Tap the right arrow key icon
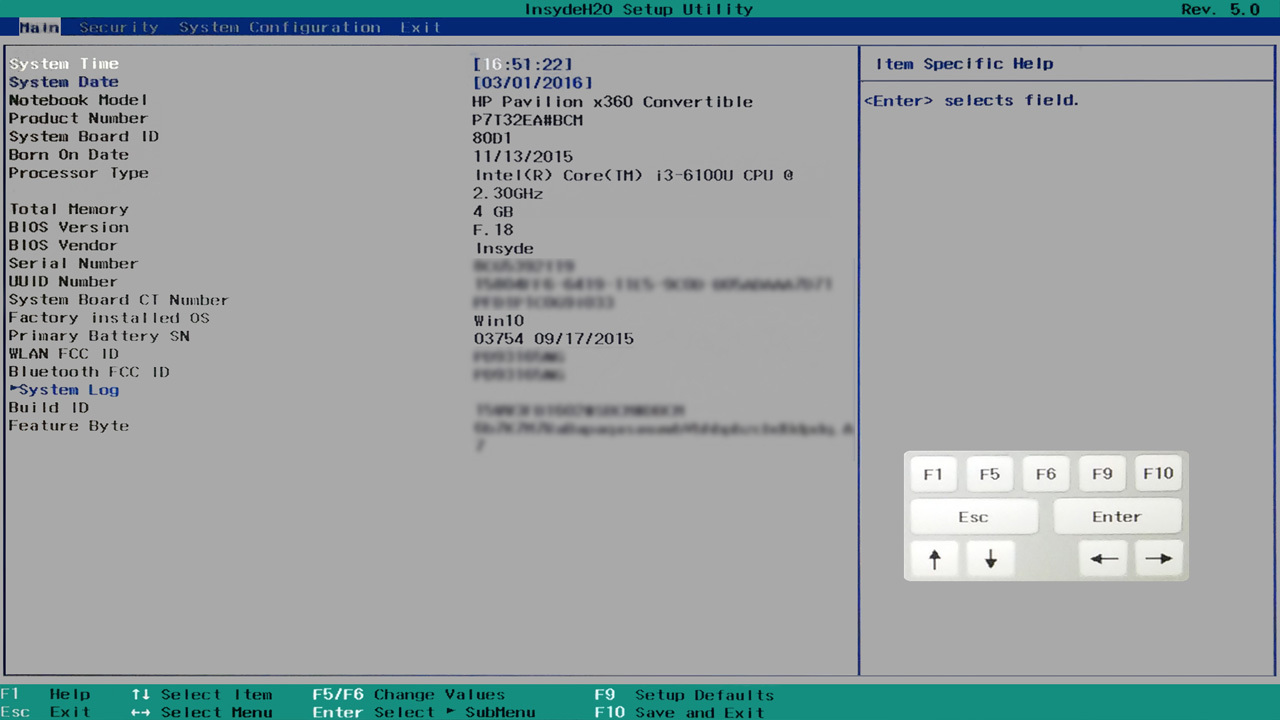The height and width of the screenshot is (720, 1280). 1158,559
